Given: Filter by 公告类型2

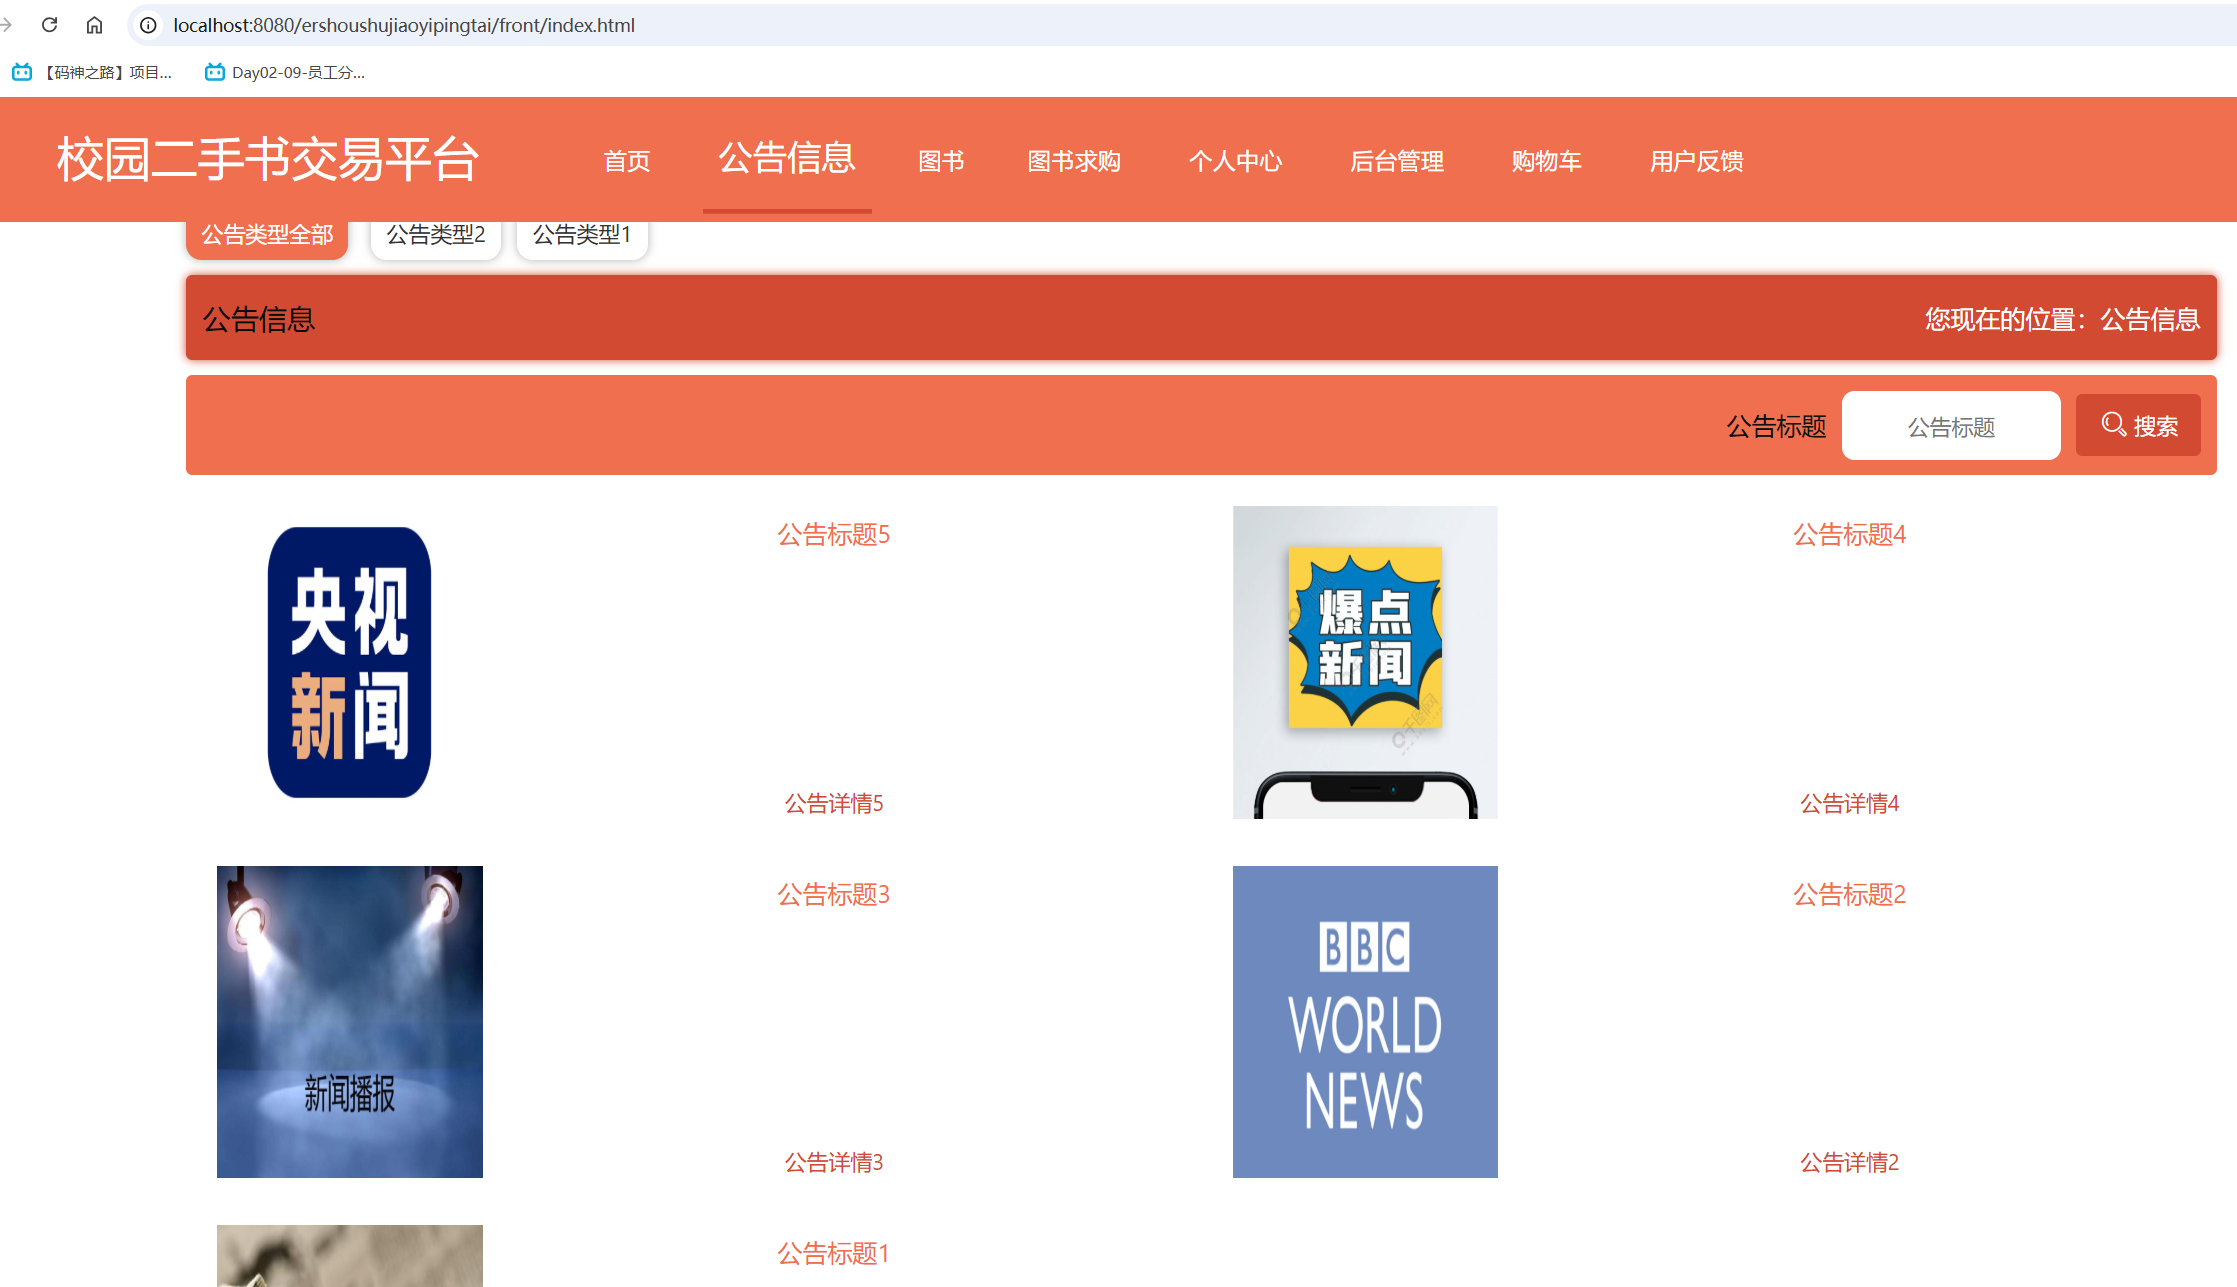Looking at the screenshot, I should [x=436, y=237].
